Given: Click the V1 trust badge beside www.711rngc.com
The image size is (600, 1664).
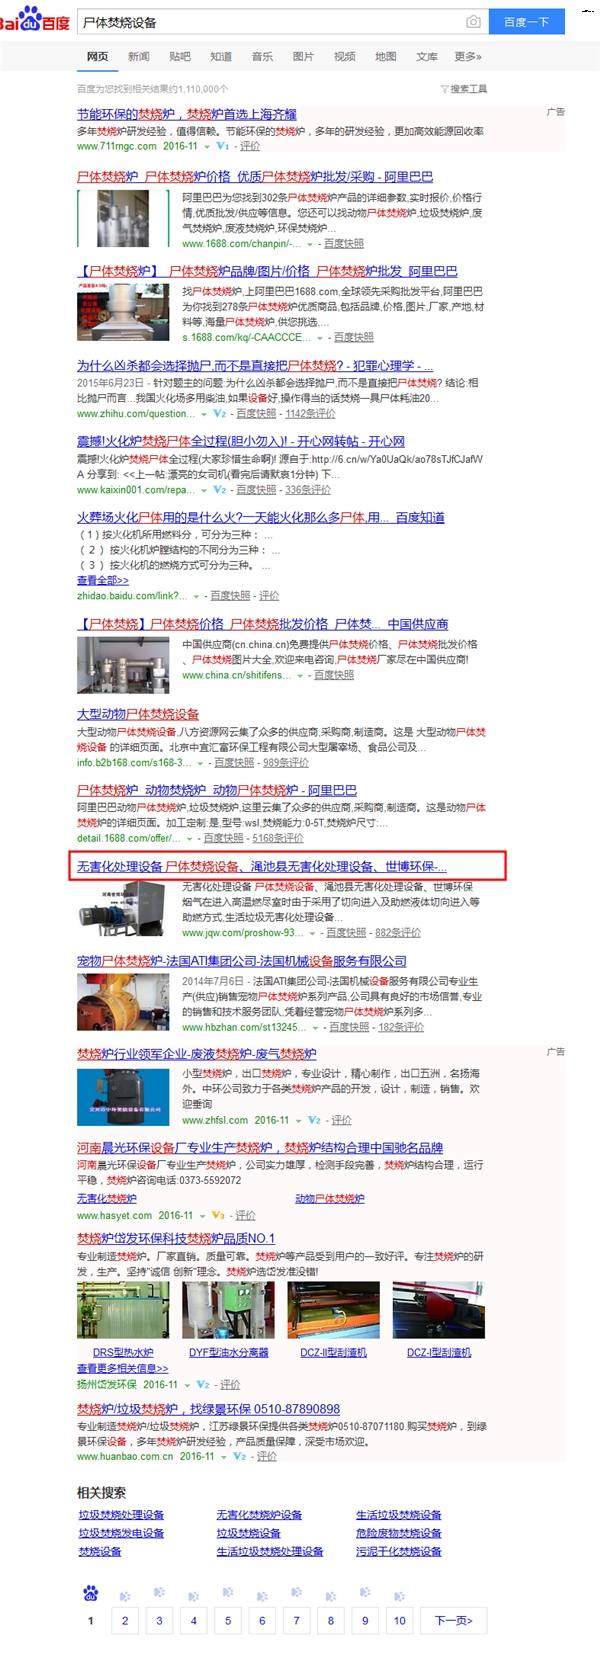Looking at the screenshot, I should pos(222,146).
